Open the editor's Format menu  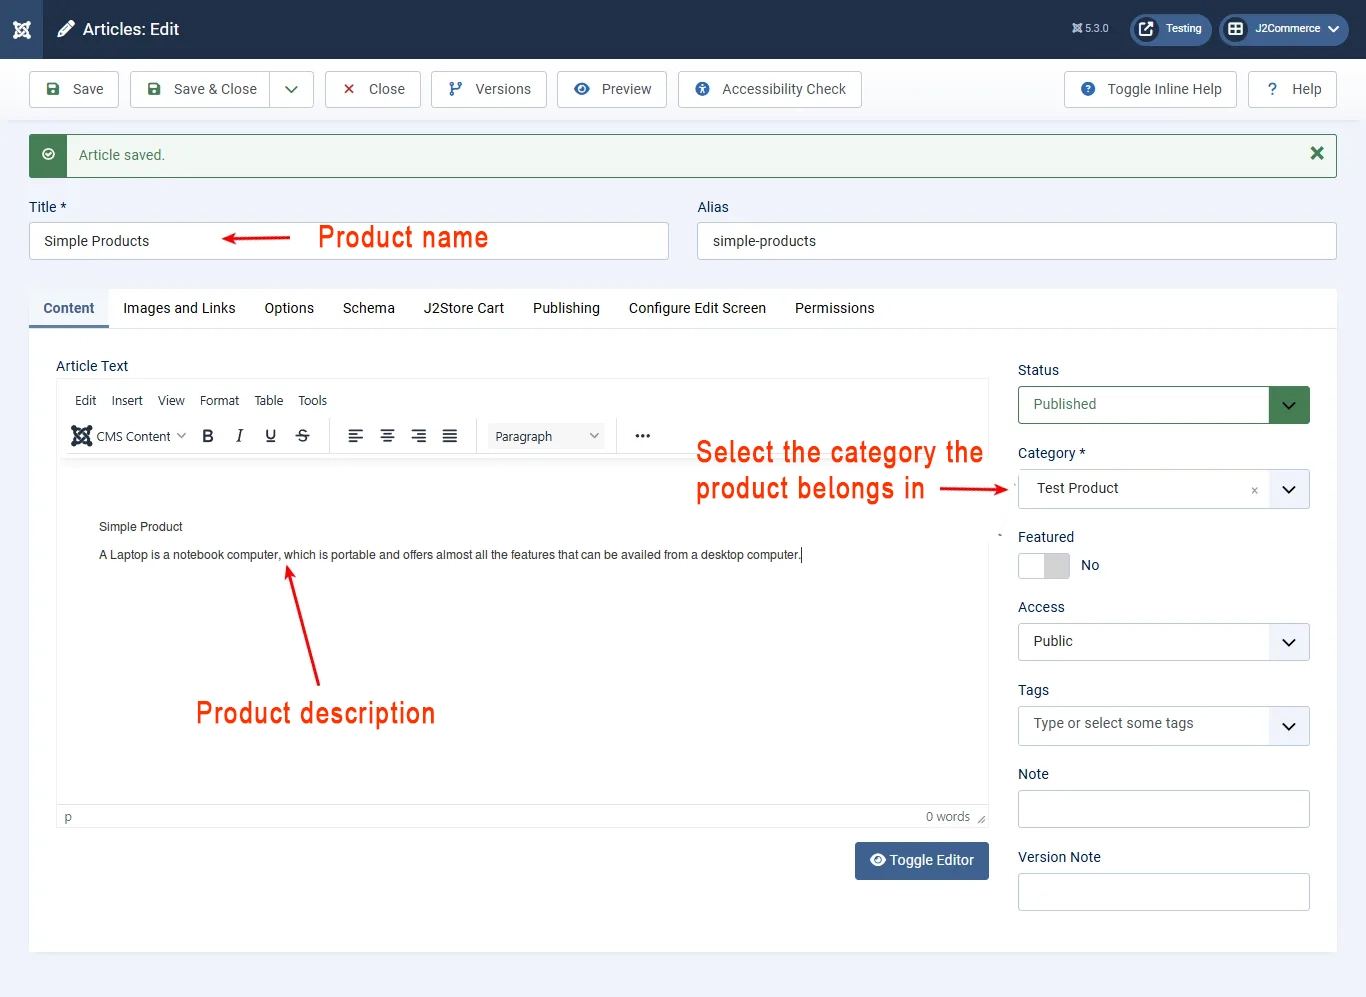tap(219, 401)
